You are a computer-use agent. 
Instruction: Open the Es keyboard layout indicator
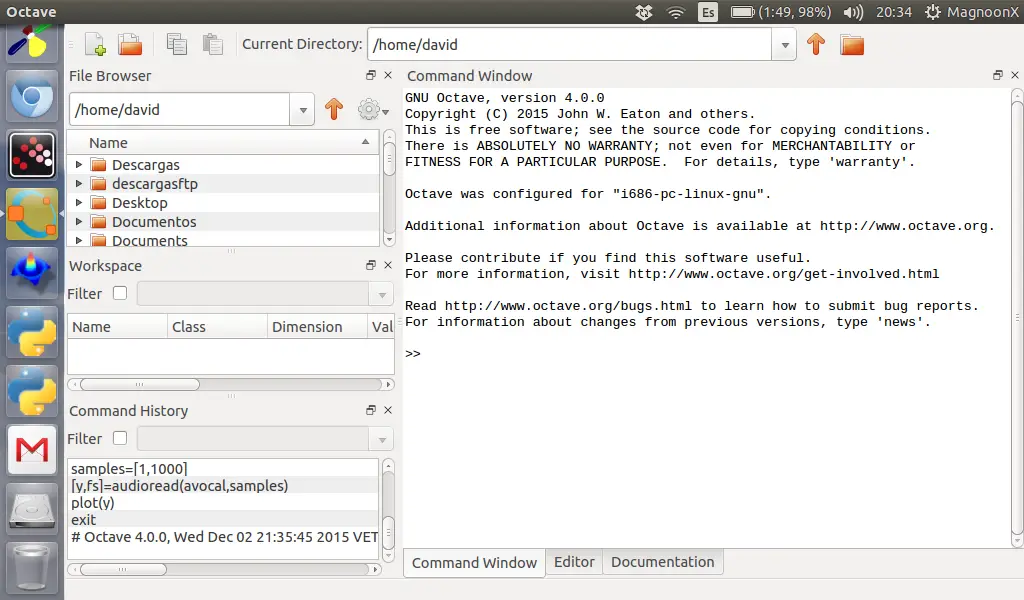tap(708, 12)
